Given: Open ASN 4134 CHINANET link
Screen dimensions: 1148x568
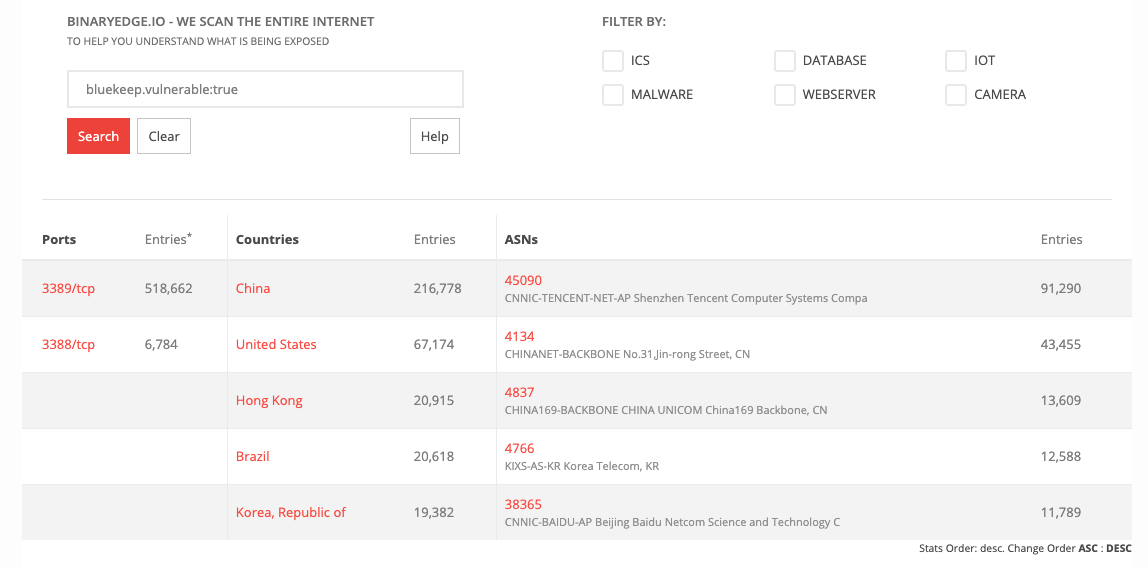Looking at the screenshot, I should point(520,336).
